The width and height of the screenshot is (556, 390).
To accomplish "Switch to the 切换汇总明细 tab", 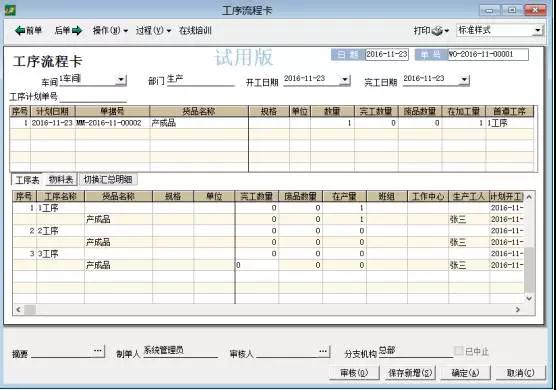I will pos(108,180).
